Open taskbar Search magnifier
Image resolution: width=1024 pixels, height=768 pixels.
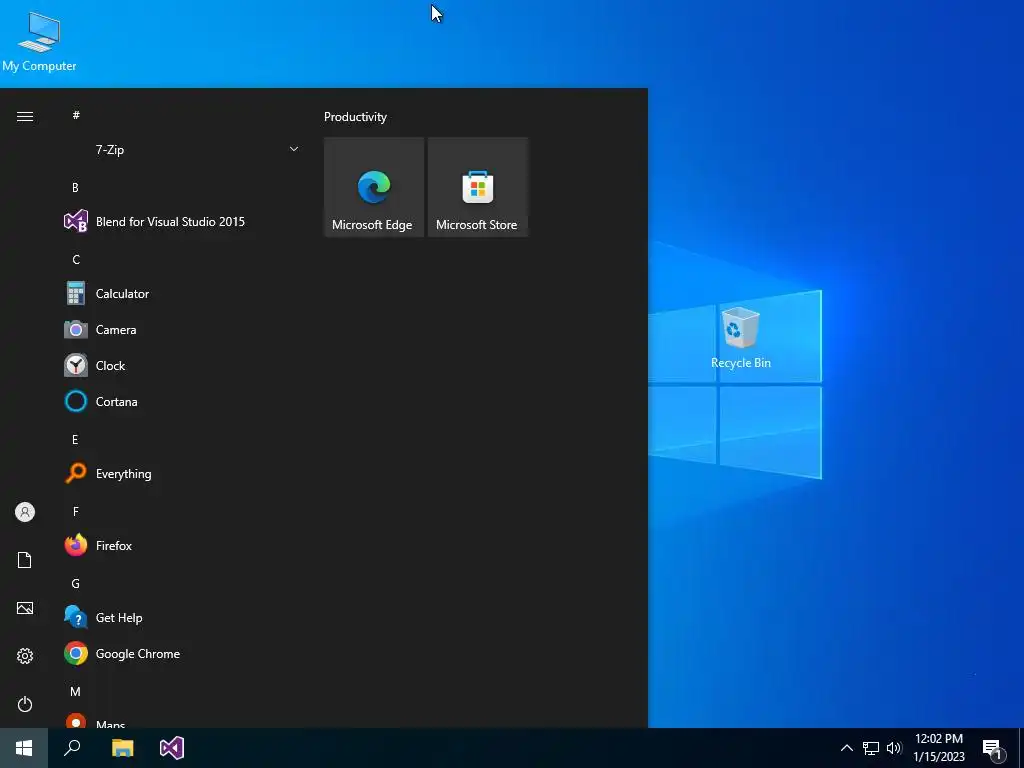(72, 748)
